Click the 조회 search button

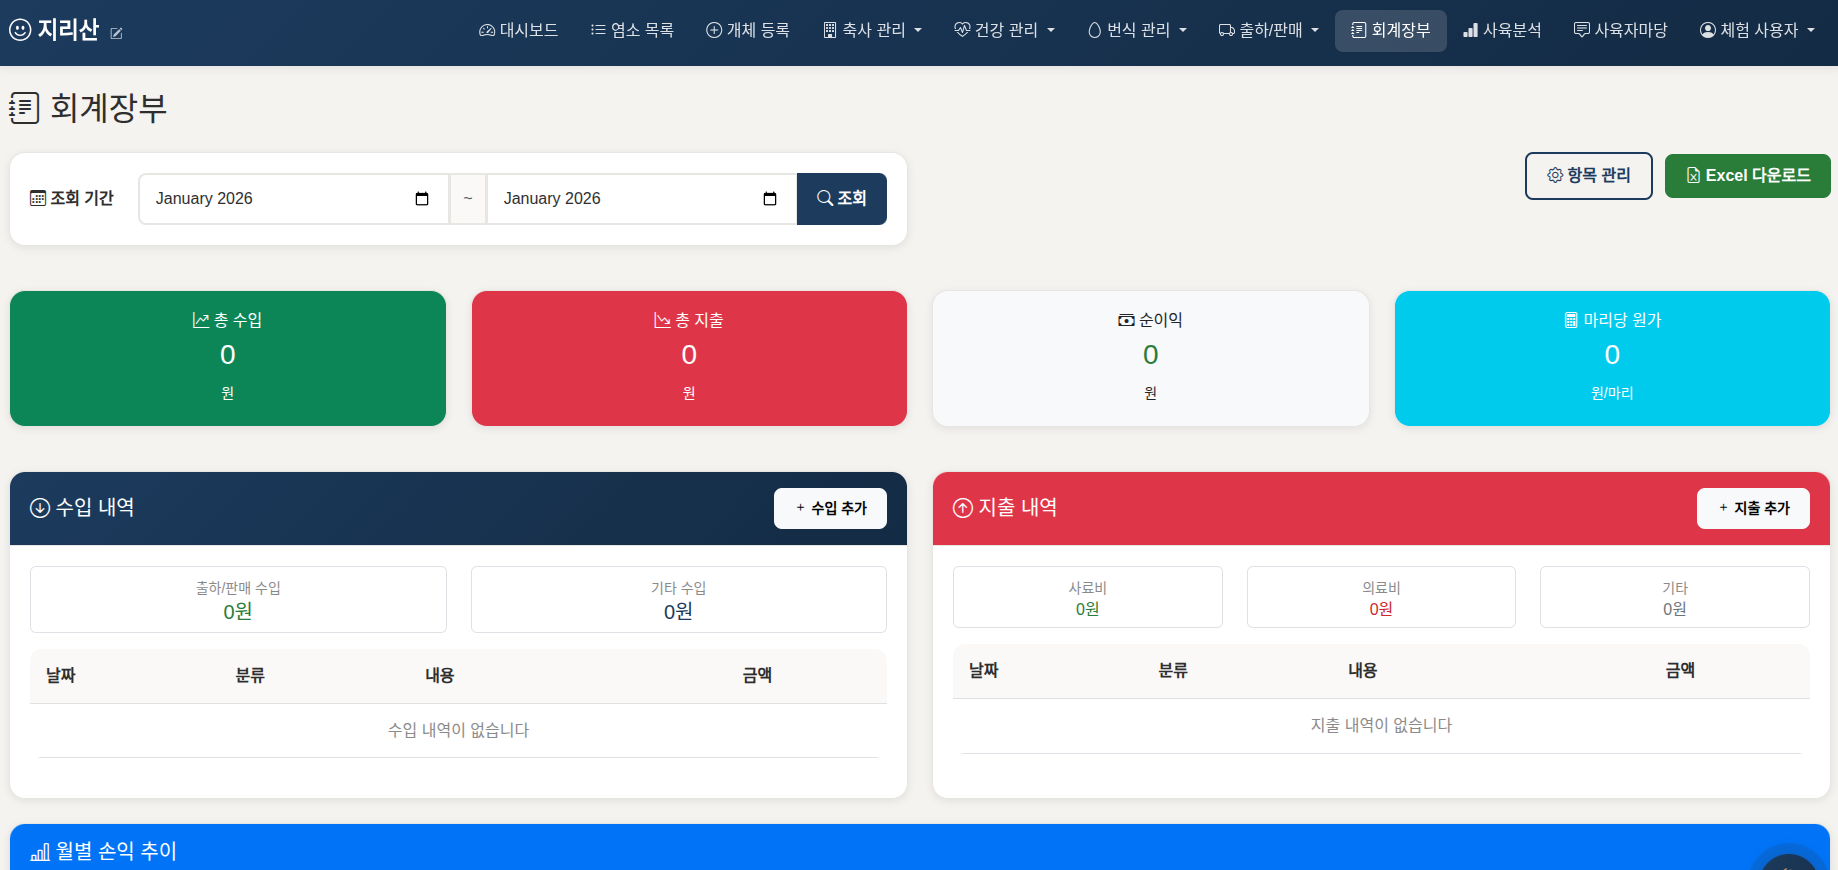click(x=842, y=198)
